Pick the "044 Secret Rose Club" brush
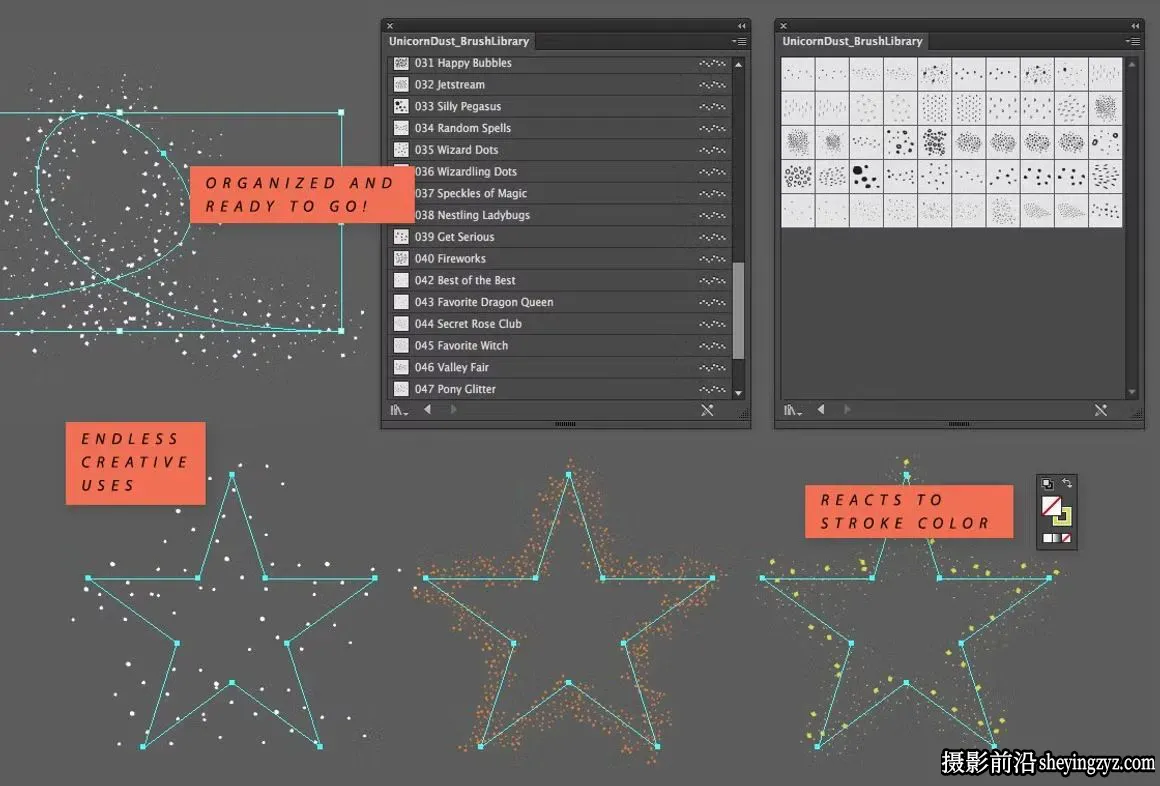This screenshot has width=1160, height=786. click(x=560, y=324)
